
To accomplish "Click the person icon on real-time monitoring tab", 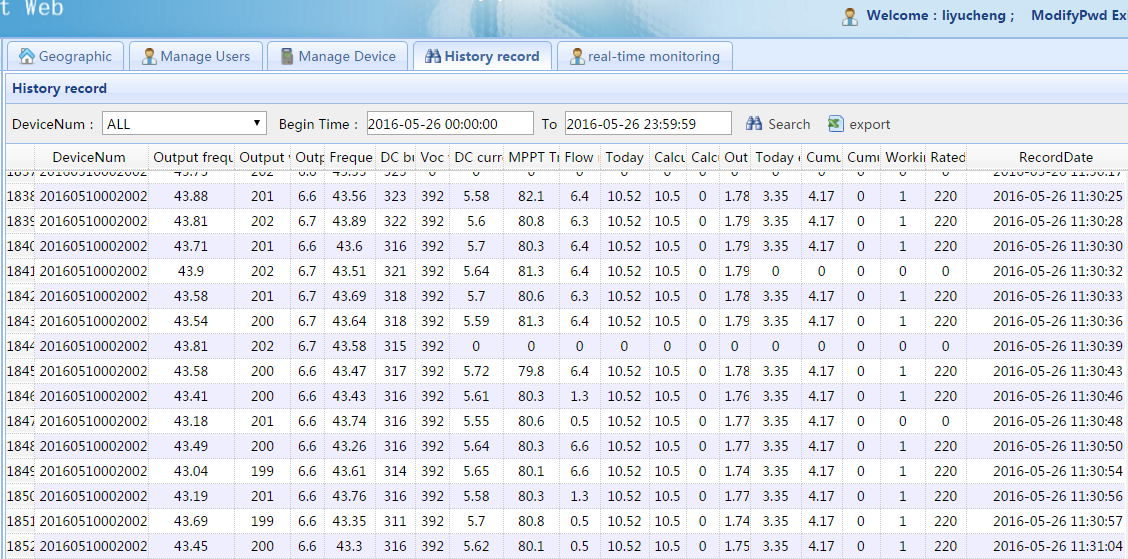I will click(577, 56).
